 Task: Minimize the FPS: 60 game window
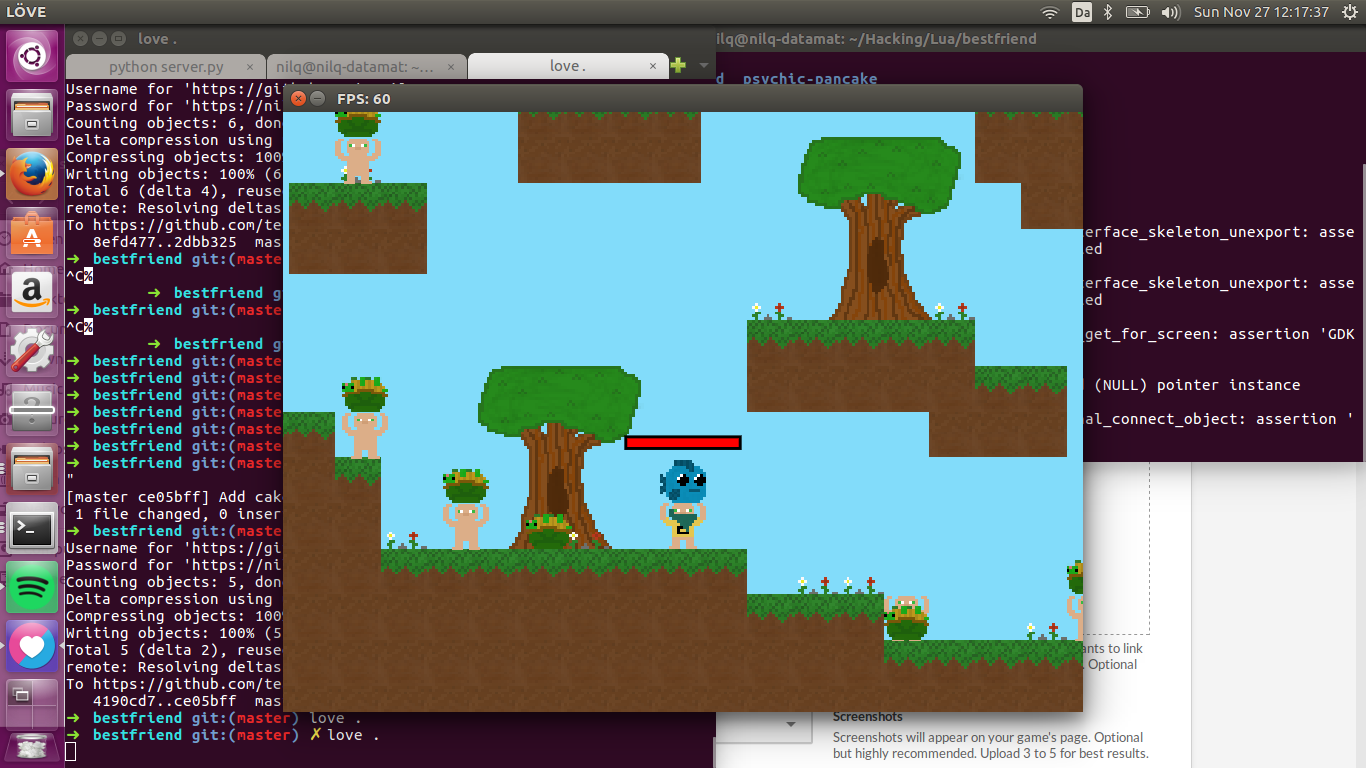tap(318, 98)
